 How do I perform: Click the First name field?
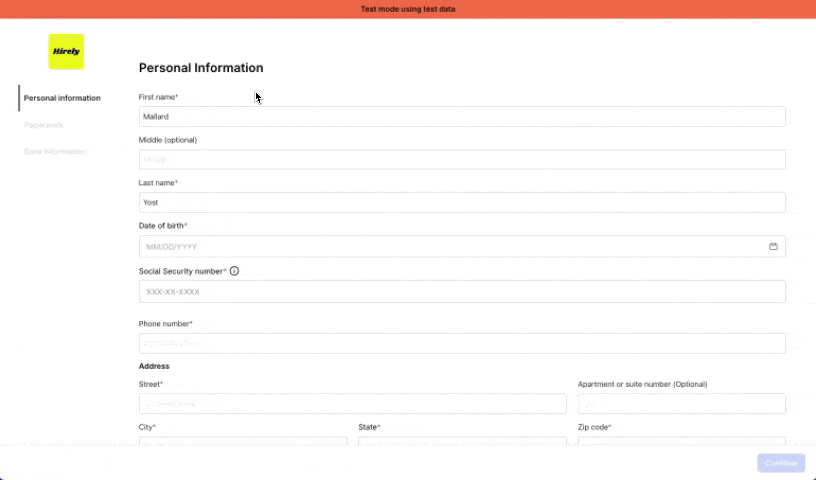pyautogui.click(x=462, y=117)
